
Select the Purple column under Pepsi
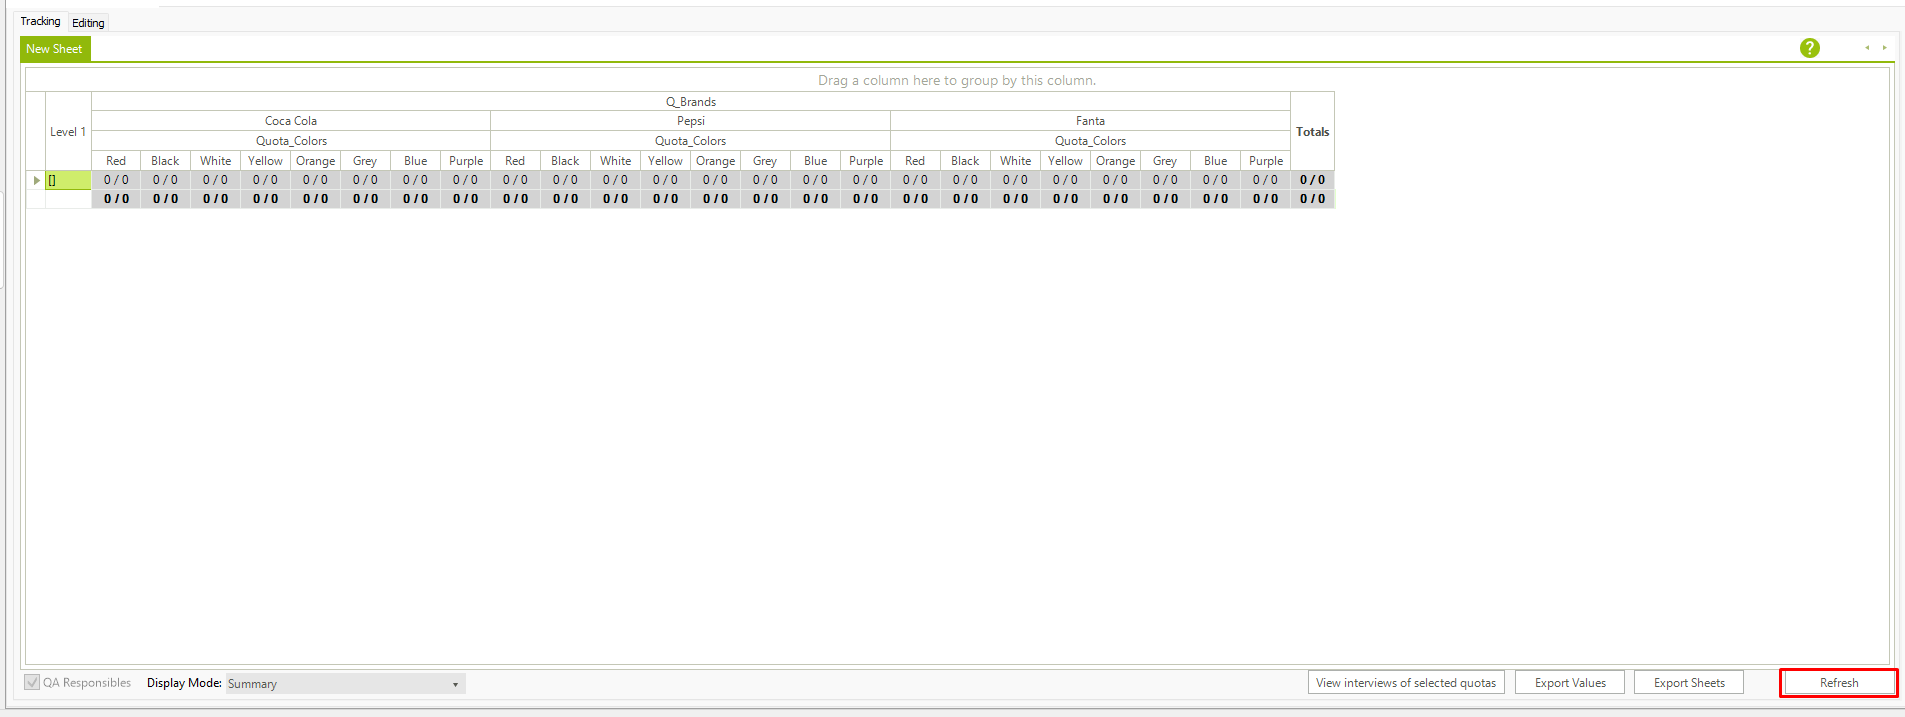pyautogui.click(x=865, y=161)
